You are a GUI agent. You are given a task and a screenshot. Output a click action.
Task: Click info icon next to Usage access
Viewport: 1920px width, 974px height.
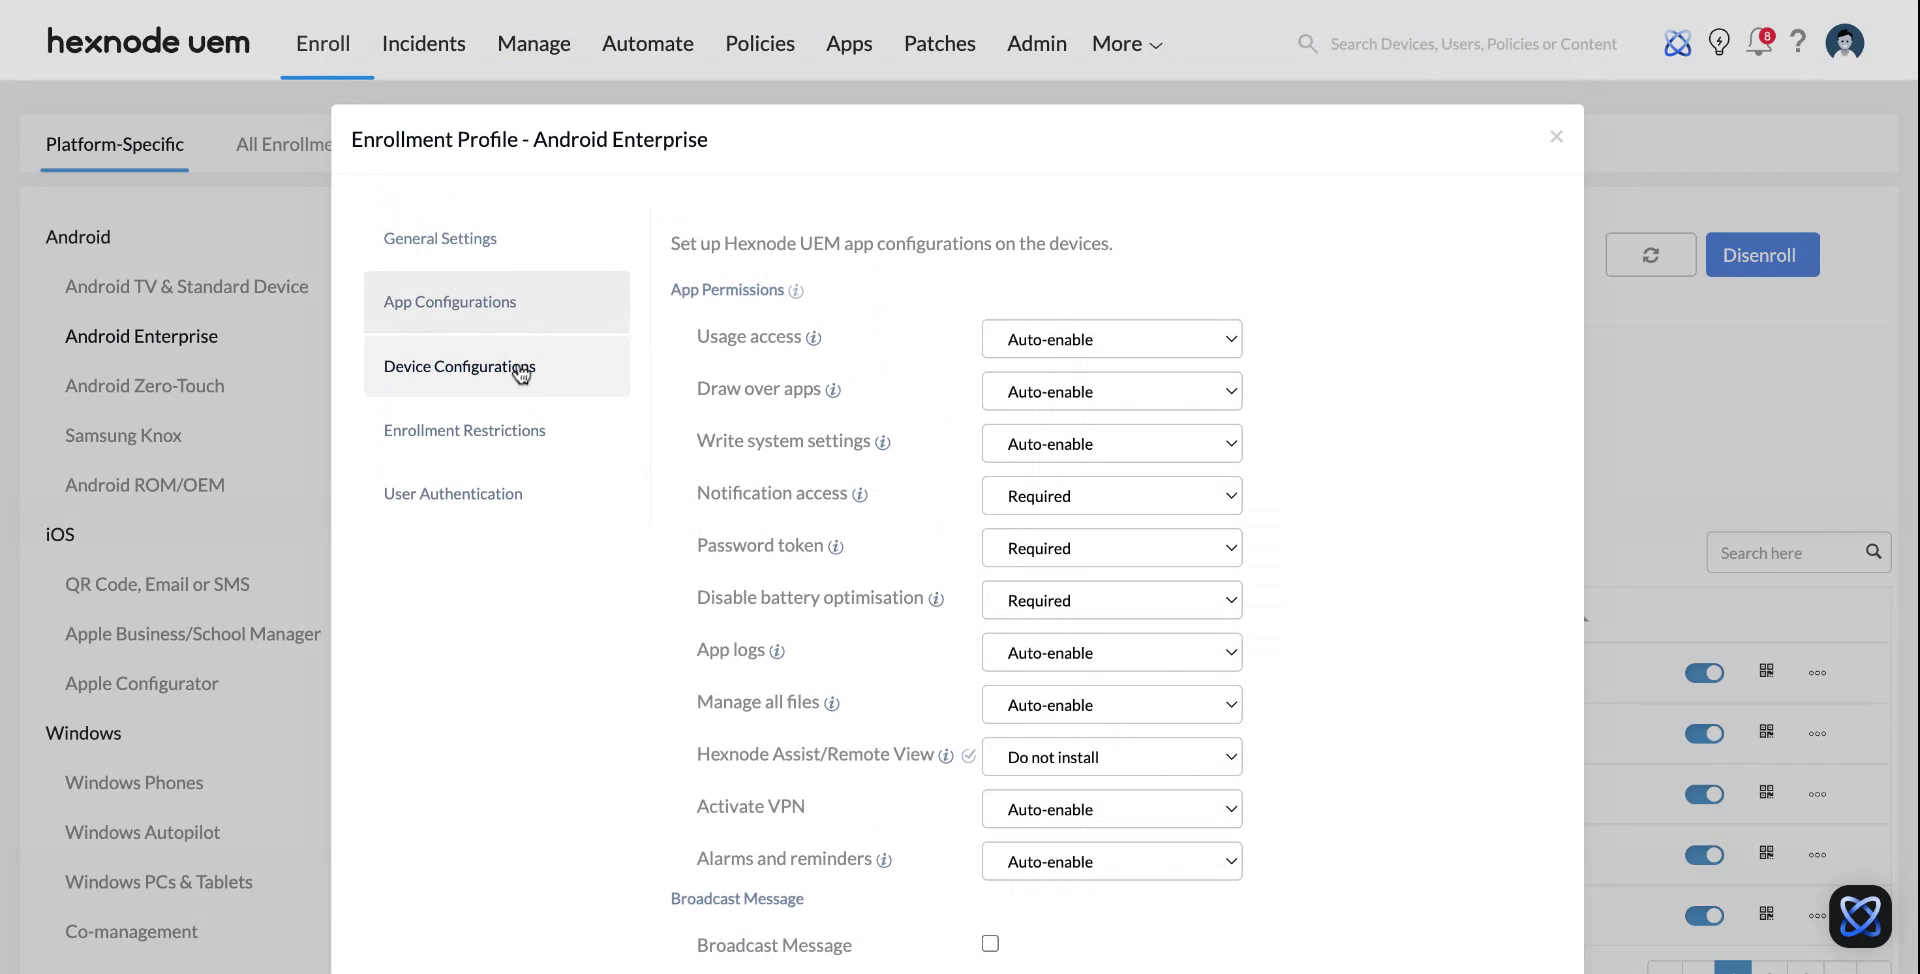[814, 338]
